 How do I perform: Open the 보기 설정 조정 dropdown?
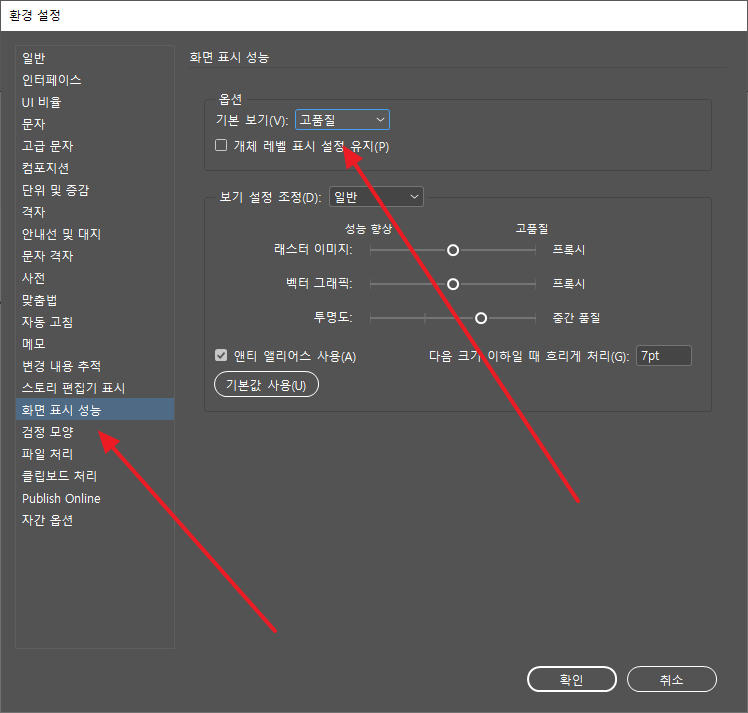[x=376, y=196]
